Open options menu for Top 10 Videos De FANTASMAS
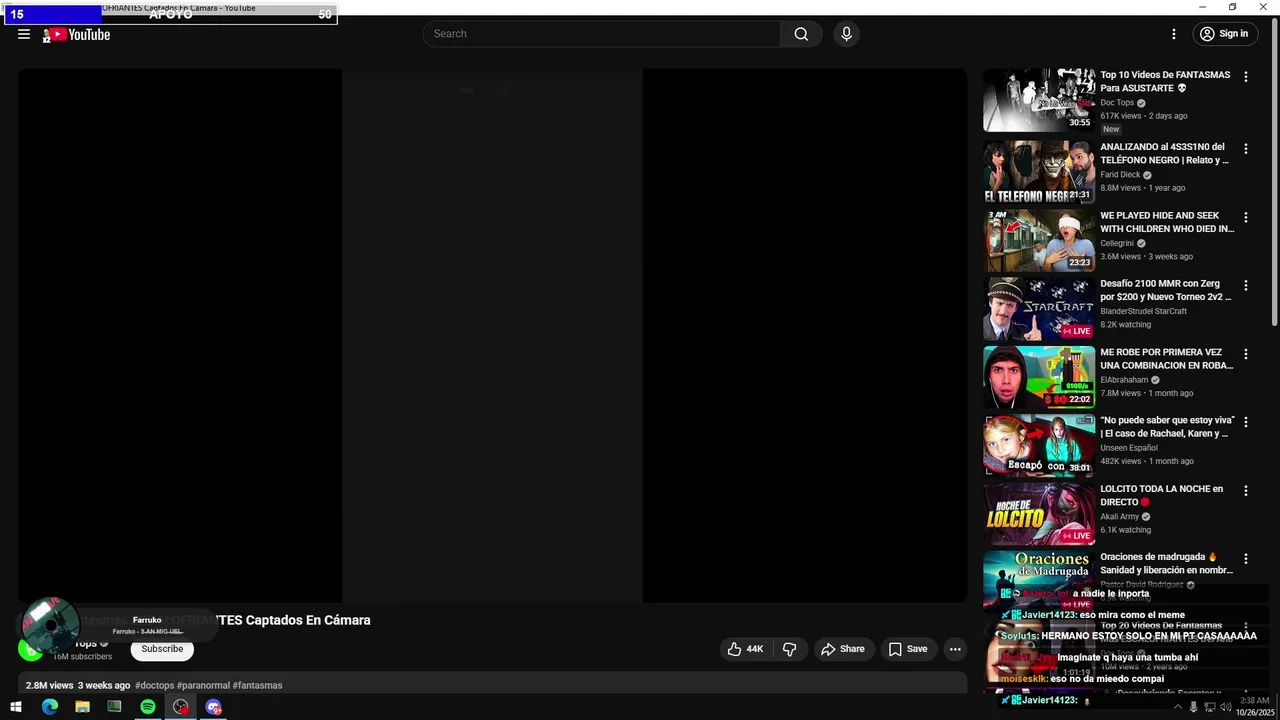 [x=1246, y=77]
